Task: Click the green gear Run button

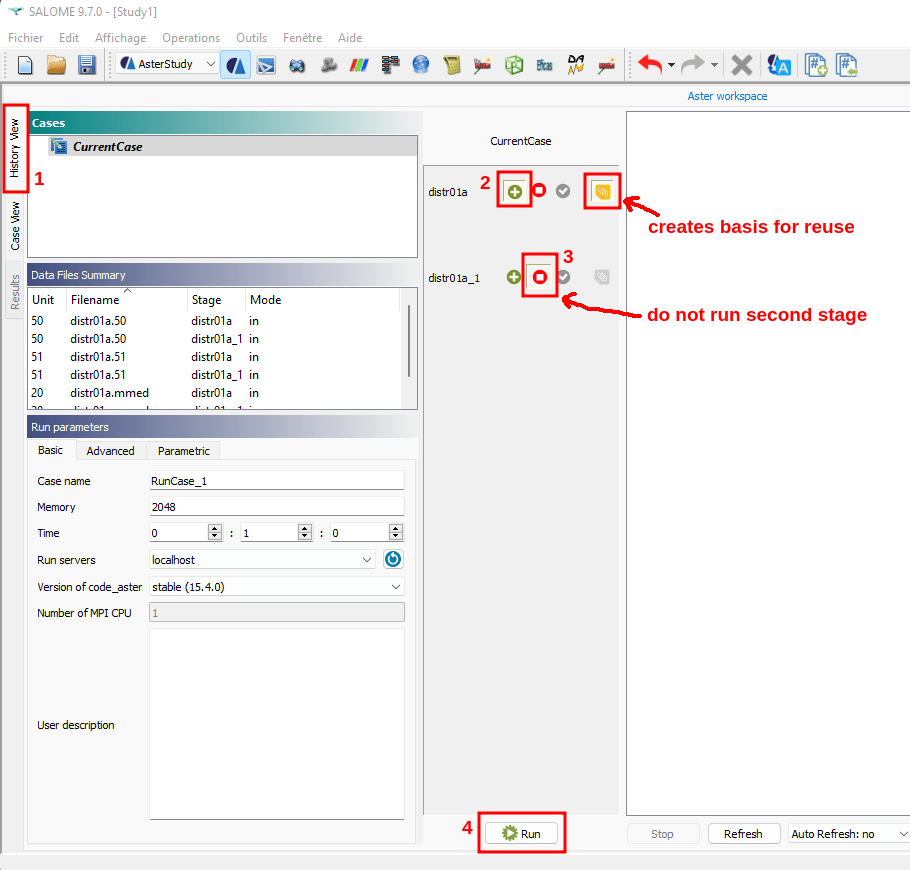Action: [522, 833]
